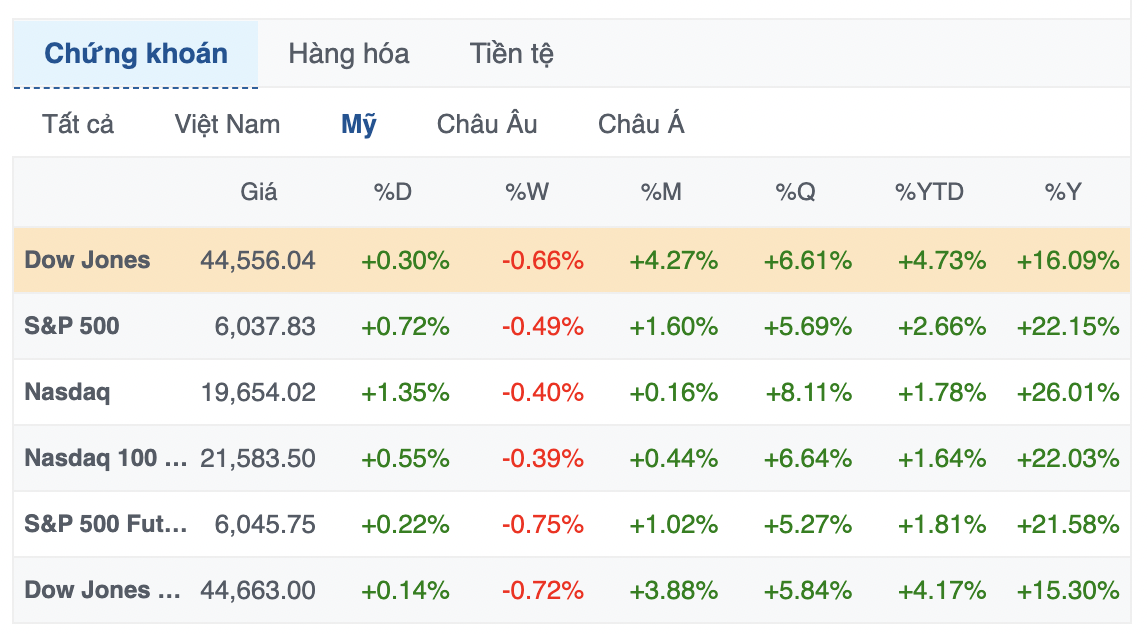Click the %W column header
Image resolution: width=1148 pixels, height=634 pixels.
pyautogui.click(x=527, y=192)
